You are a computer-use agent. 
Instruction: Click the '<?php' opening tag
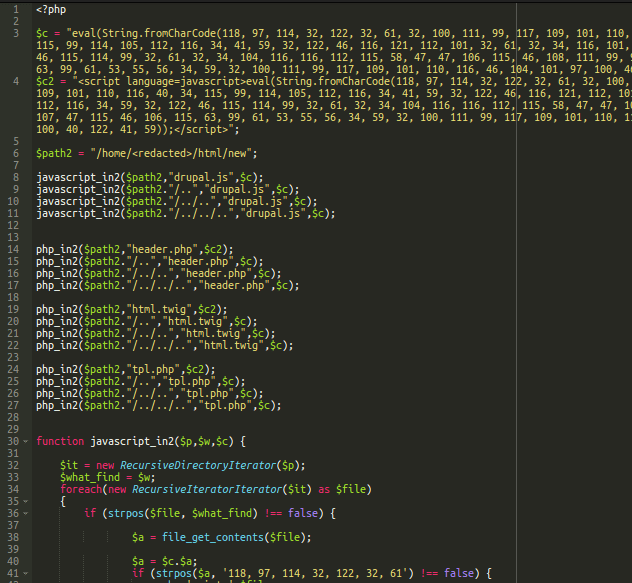[51, 10]
